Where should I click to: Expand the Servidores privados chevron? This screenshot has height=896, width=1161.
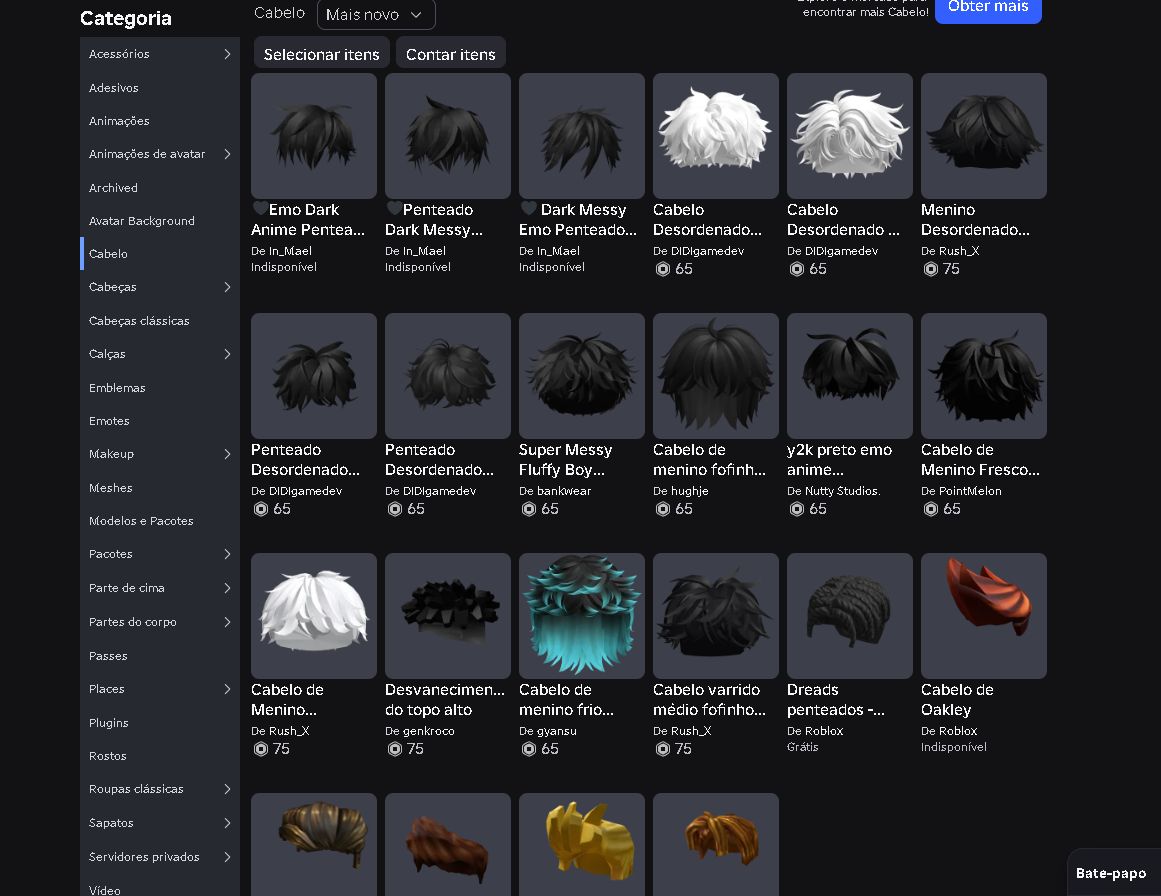(x=227, y=857)
